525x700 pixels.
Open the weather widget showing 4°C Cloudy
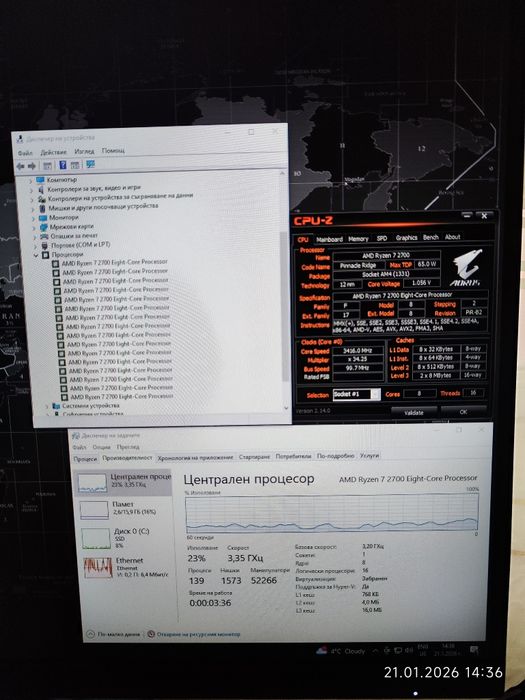coord(341,651)
